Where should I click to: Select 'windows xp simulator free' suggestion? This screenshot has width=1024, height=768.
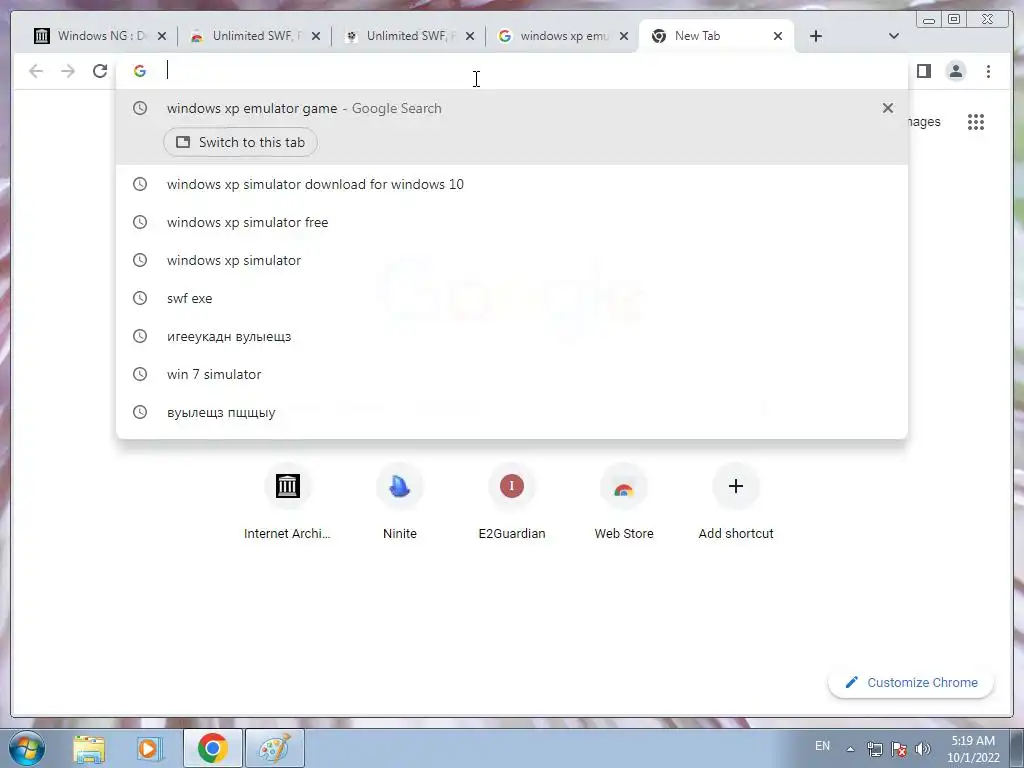coord(512,222)
